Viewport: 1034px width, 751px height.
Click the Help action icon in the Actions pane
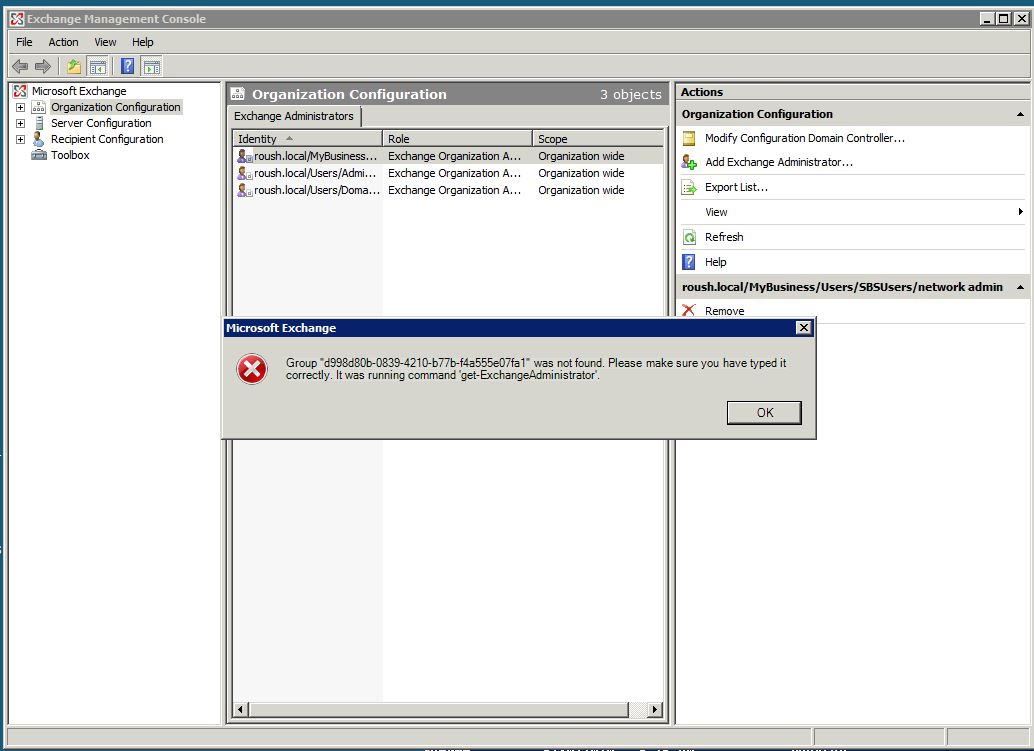[688, 262]
